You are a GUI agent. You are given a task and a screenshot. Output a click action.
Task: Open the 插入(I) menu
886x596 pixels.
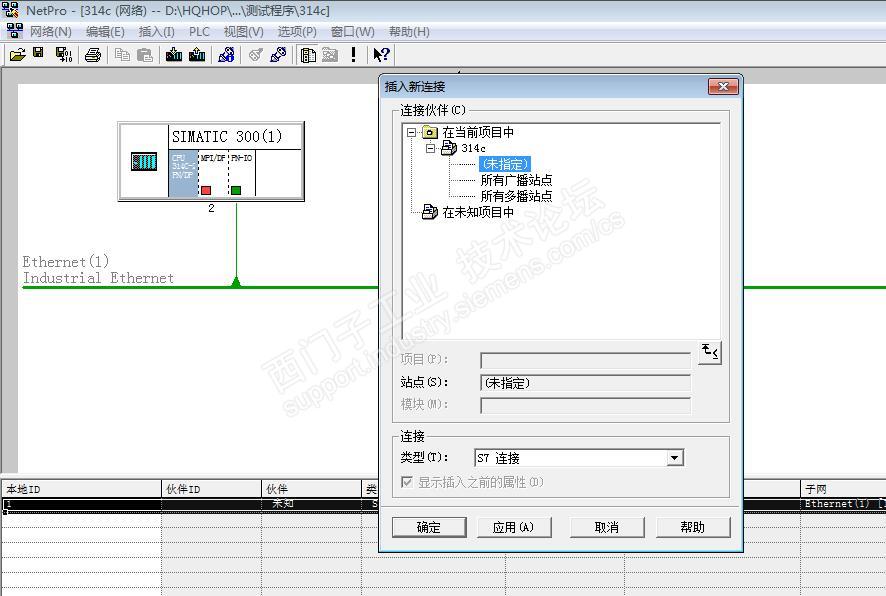tap(157, 32)
